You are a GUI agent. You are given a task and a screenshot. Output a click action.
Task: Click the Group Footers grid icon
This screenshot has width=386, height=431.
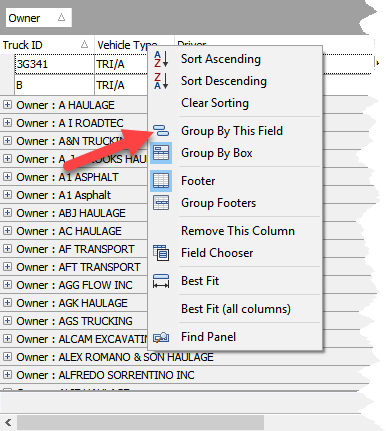tap(161, 203)
